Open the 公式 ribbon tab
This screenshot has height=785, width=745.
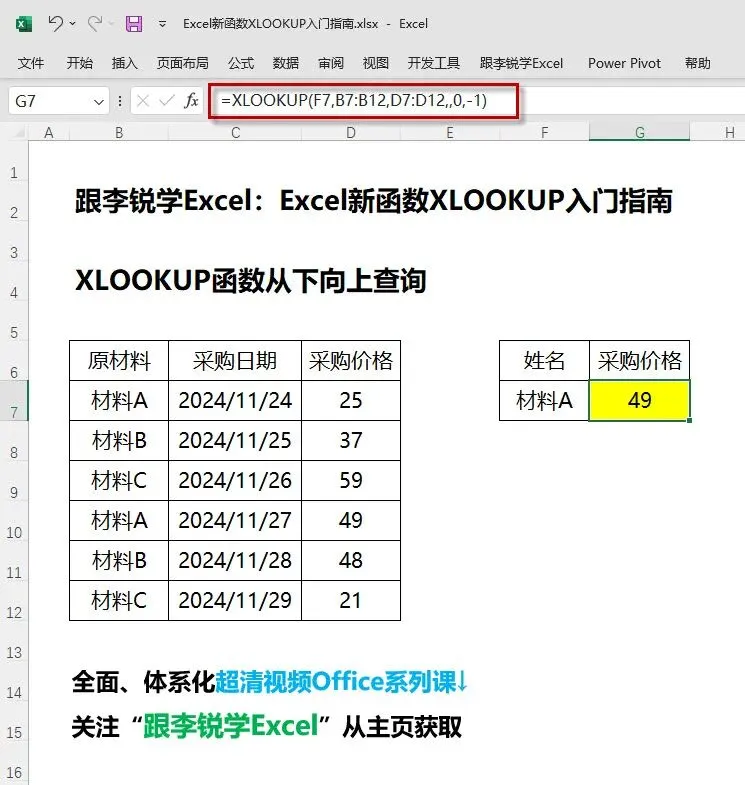pyautogui.click(x=241, y=63)
